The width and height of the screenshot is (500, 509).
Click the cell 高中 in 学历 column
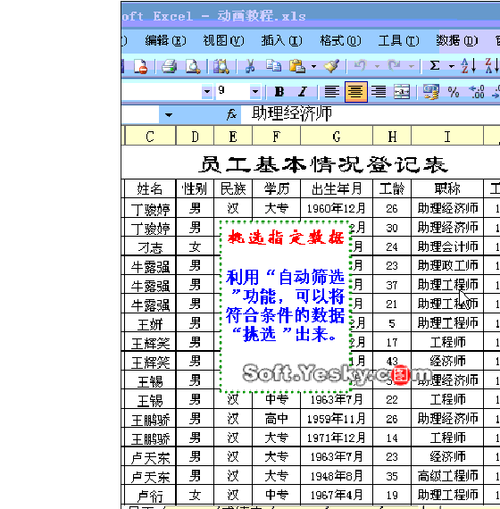point(276,419)
